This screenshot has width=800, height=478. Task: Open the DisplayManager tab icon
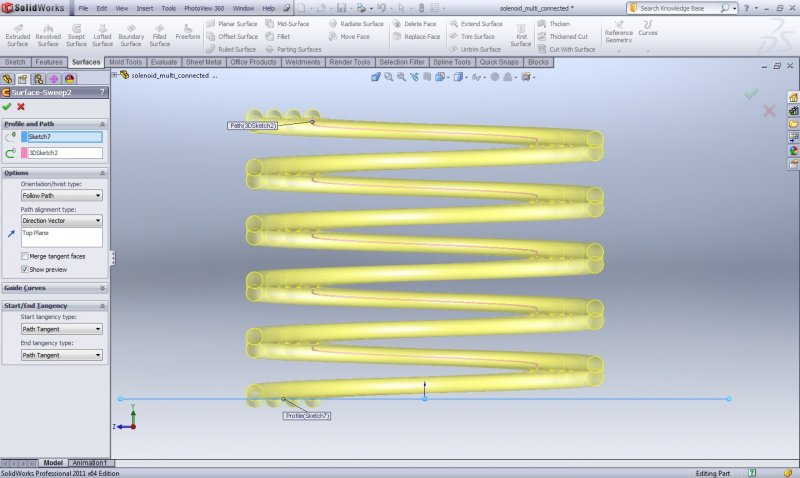pyautogui.click(x=69, y=79)
